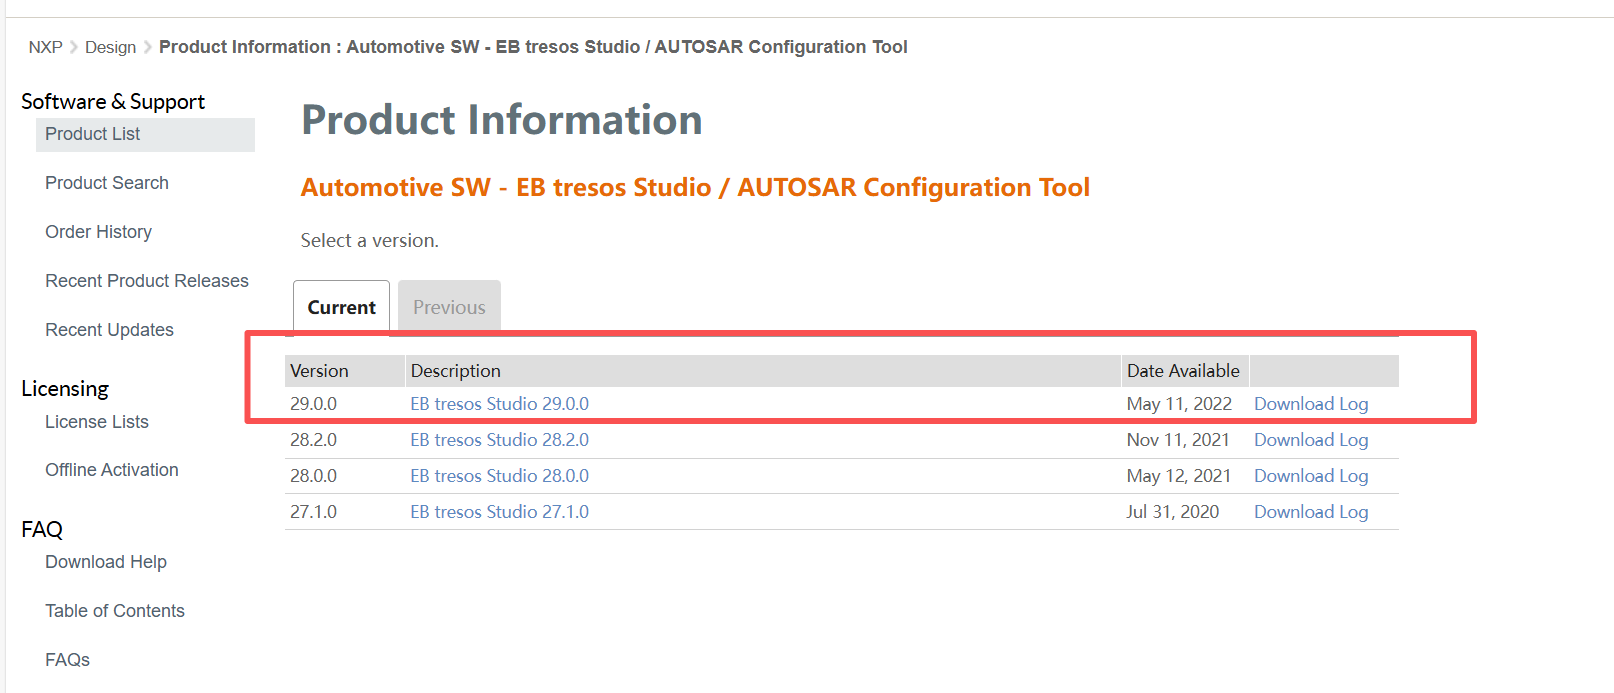Switch to the Current tab
Screen dimensions: 1614x693
[x=341, y=306]
